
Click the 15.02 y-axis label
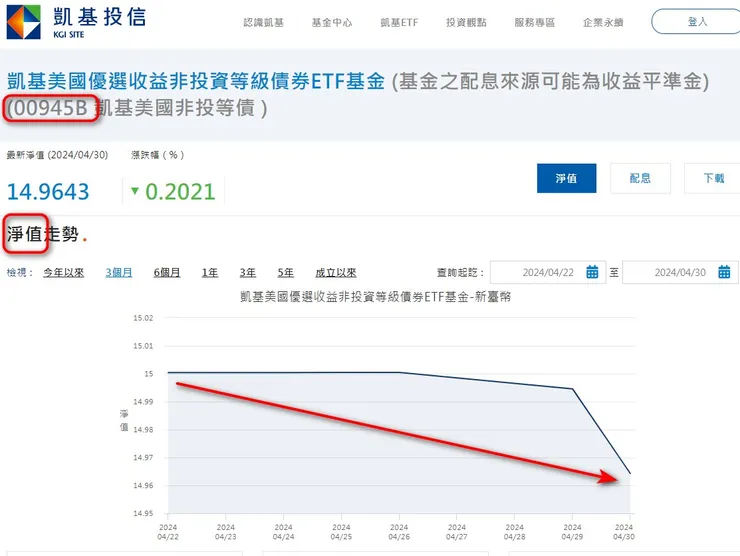click(x=143, y=318)
